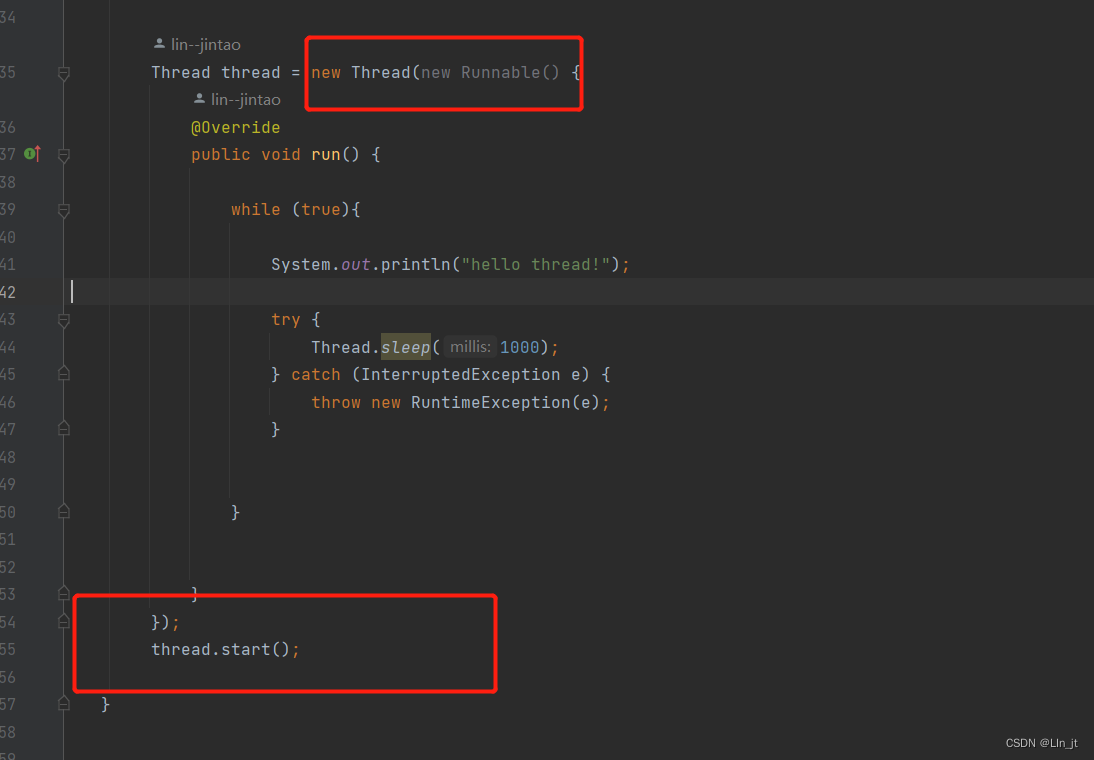Click line number 55 in gutter
The width and height of the screenshot is (1094, 760).
(8, 650)
